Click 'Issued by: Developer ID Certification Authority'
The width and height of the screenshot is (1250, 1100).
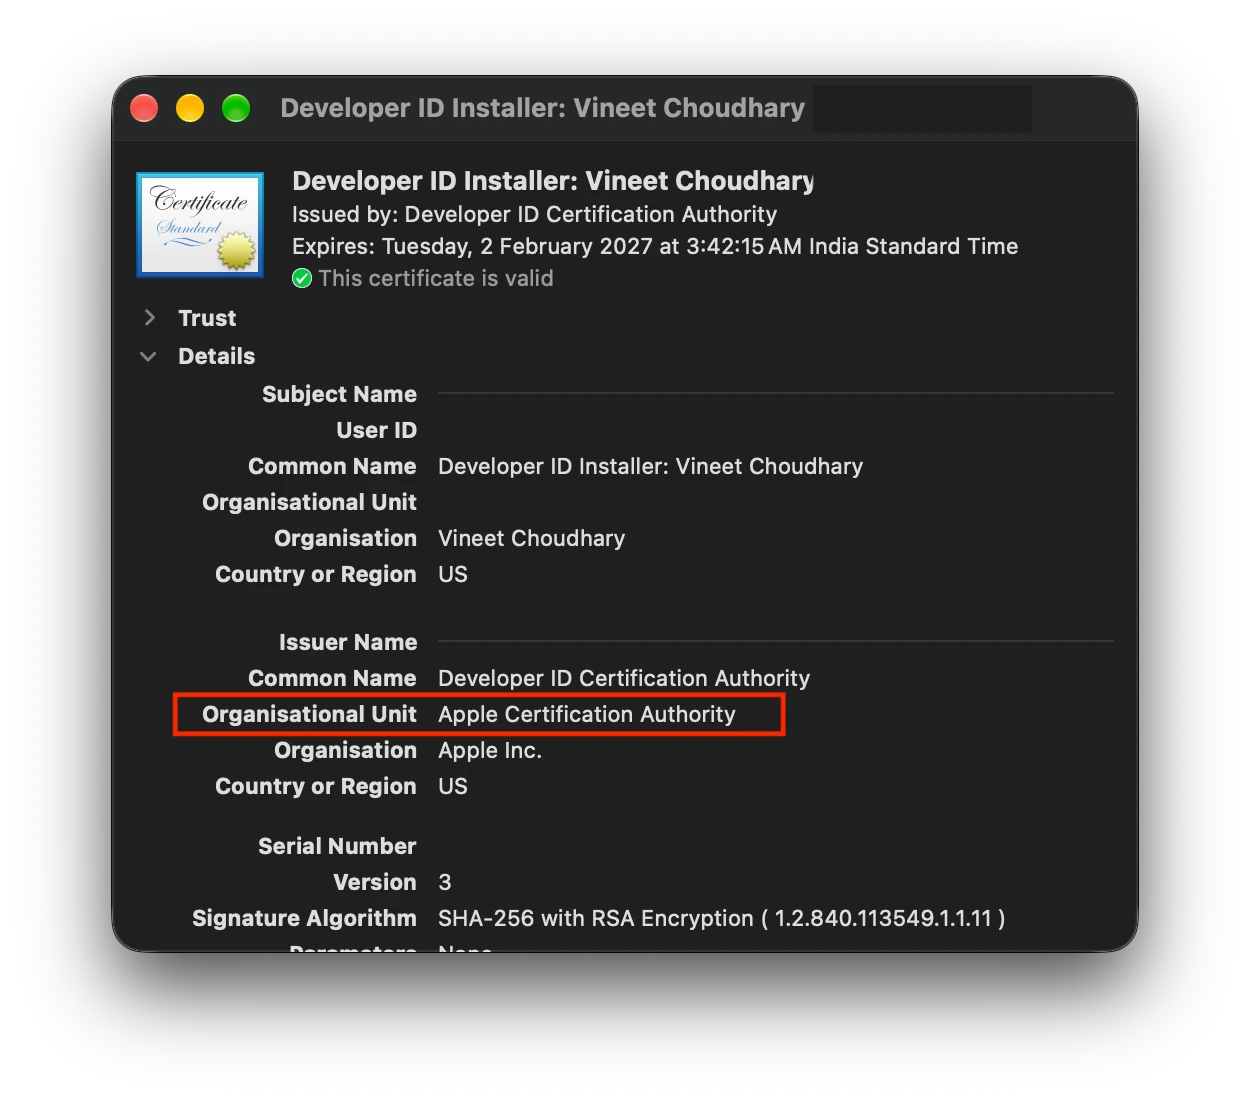click(534, 214)
